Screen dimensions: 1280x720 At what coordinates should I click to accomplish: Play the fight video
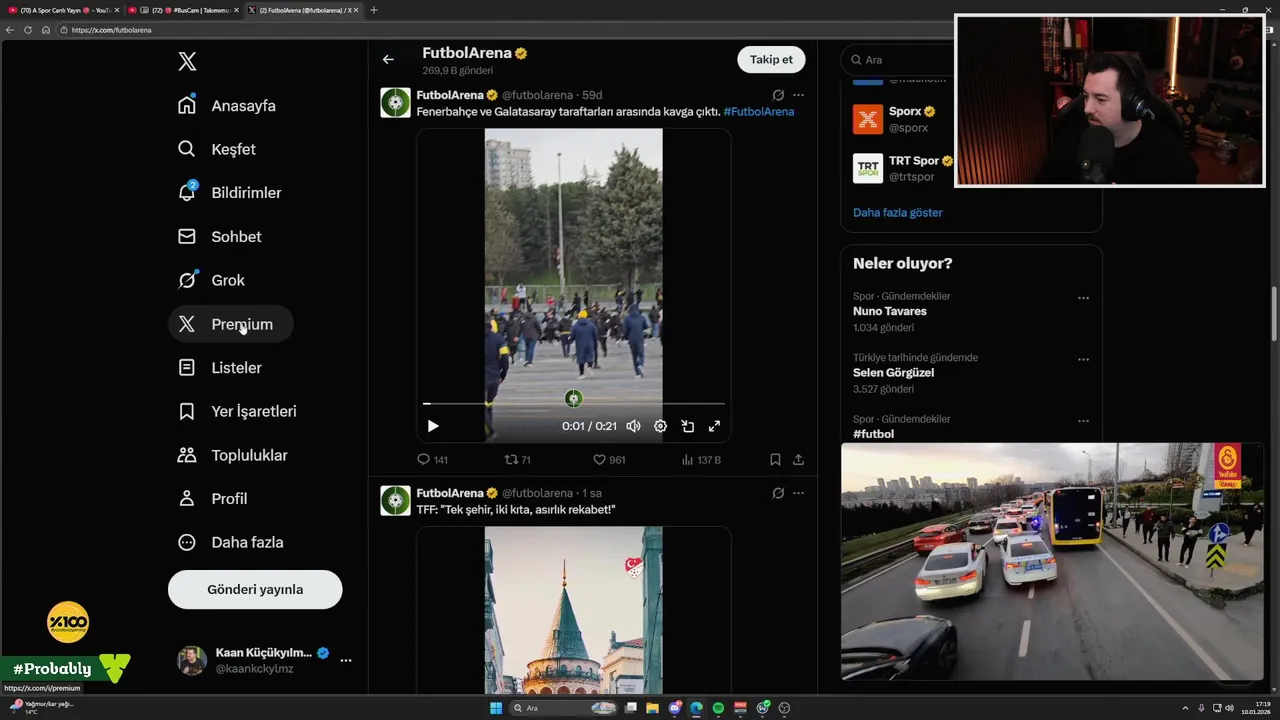point(433,426)
